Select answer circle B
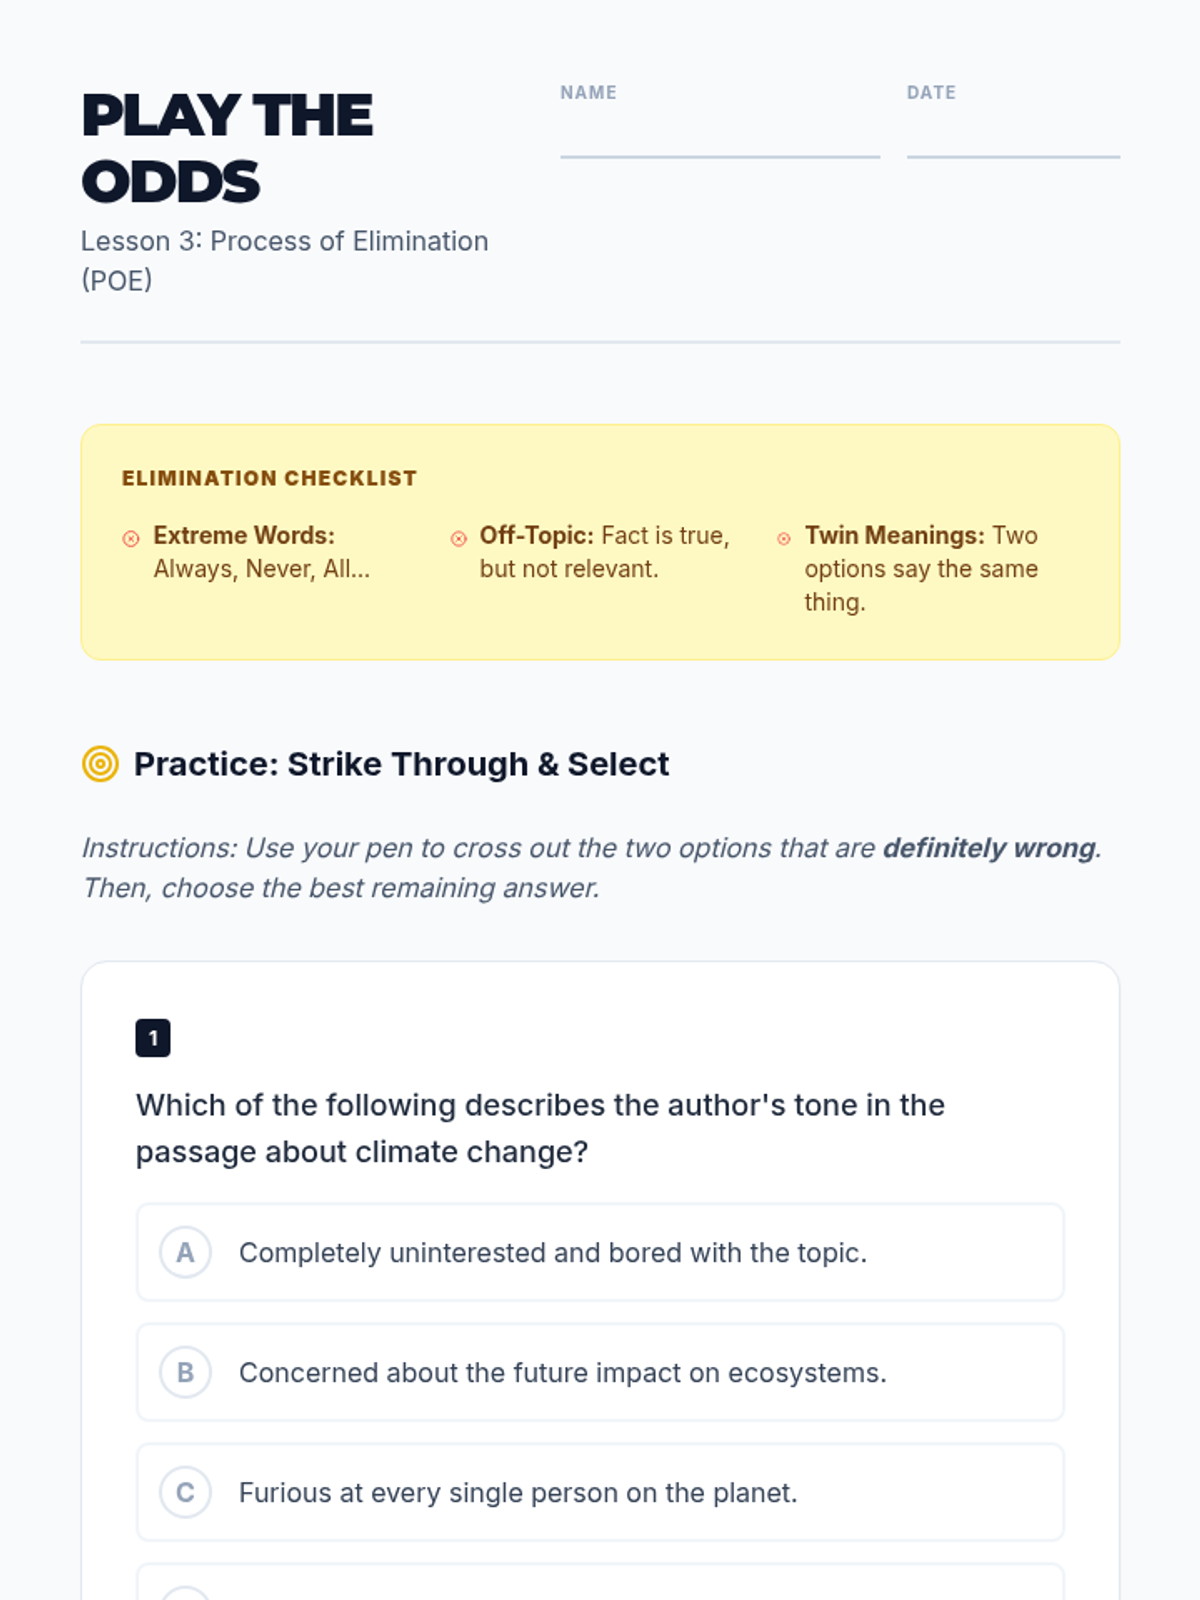1200x1600 pixels. pyautogui.click(x=185, y=1373)
